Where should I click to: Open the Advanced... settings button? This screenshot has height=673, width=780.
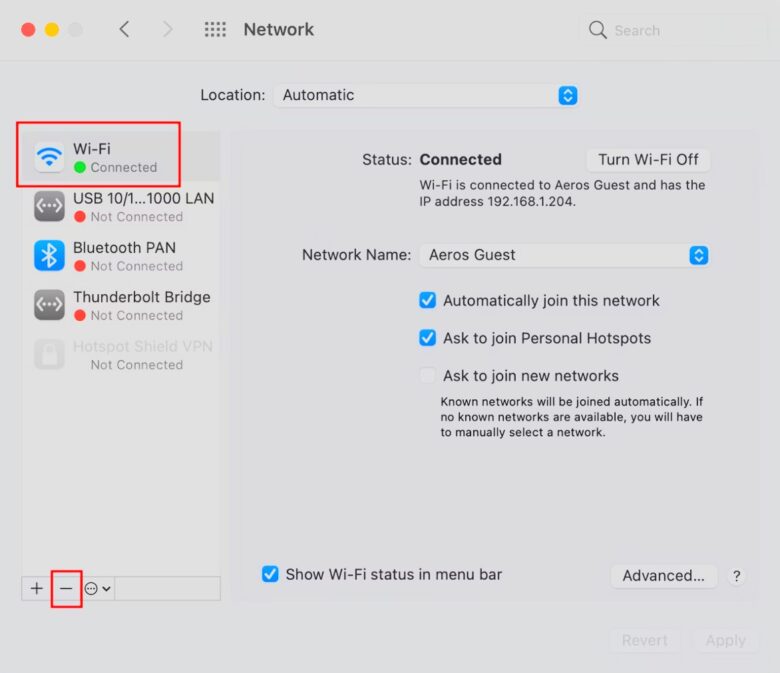663,576
